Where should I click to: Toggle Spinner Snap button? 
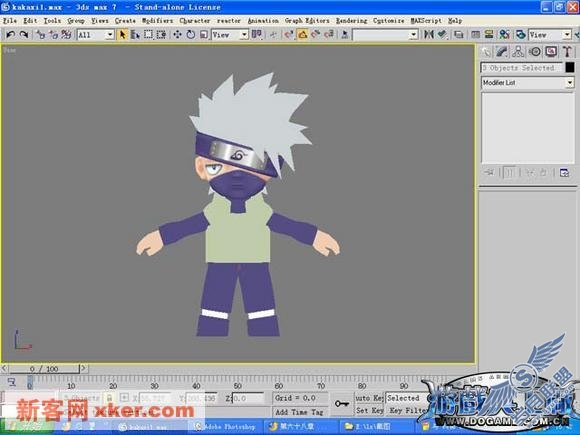(x=329, y=35)
